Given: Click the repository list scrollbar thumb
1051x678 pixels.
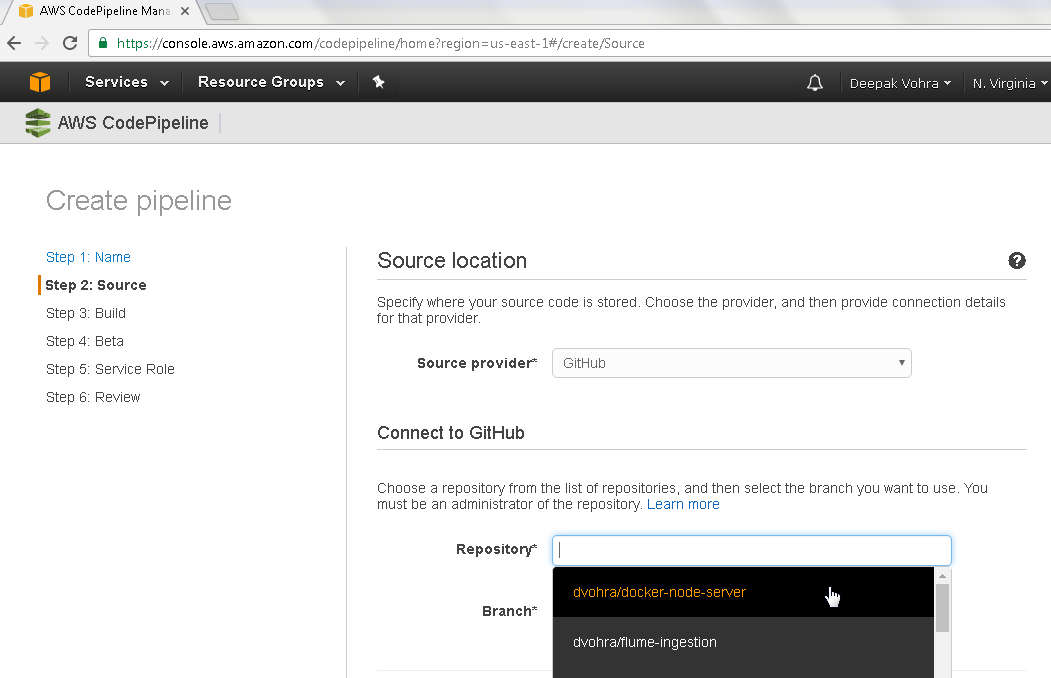Looking at the screenshot, I should tap(942, 608).
